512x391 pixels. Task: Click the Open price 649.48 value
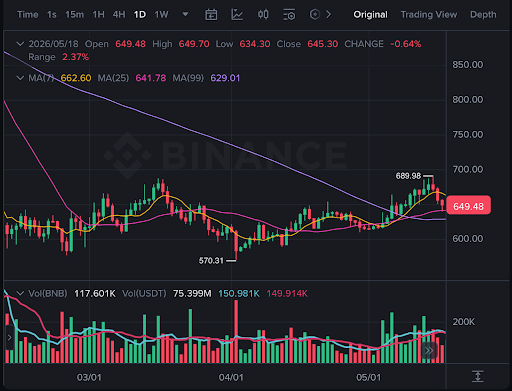coord(130,44)
